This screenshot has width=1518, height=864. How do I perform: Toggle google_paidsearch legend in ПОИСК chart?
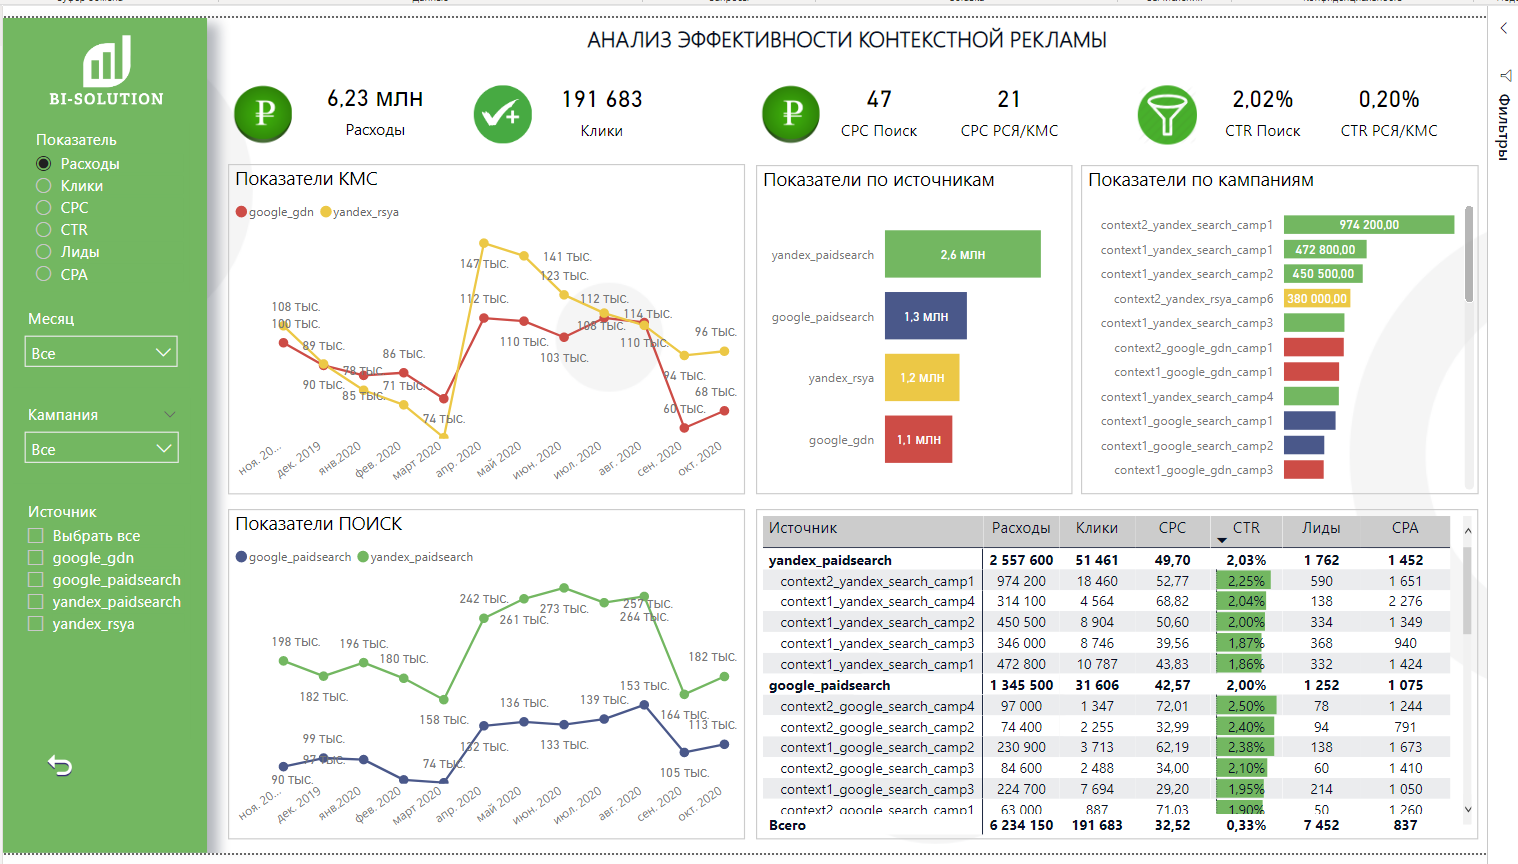pyautogui.click(x=294, y=557)
